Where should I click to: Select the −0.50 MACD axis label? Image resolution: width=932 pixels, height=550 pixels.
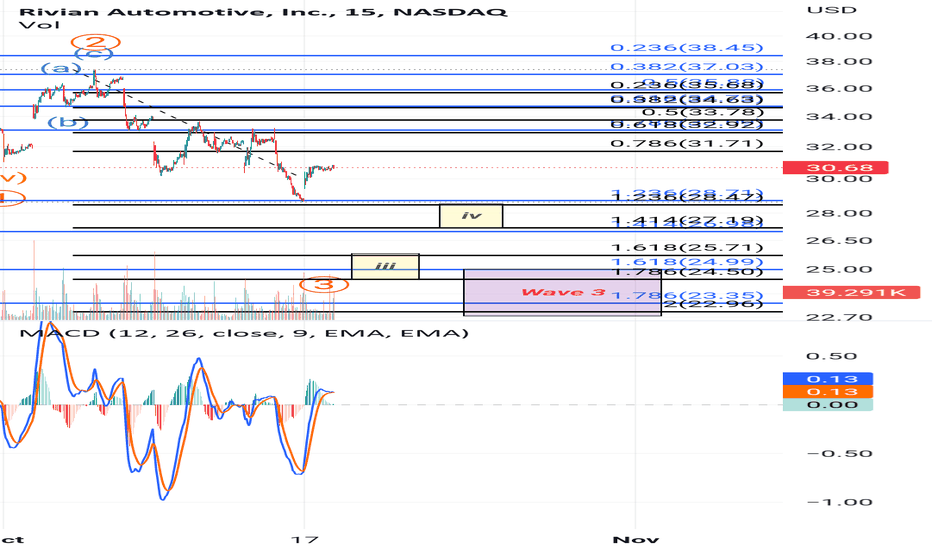[839, 454]
